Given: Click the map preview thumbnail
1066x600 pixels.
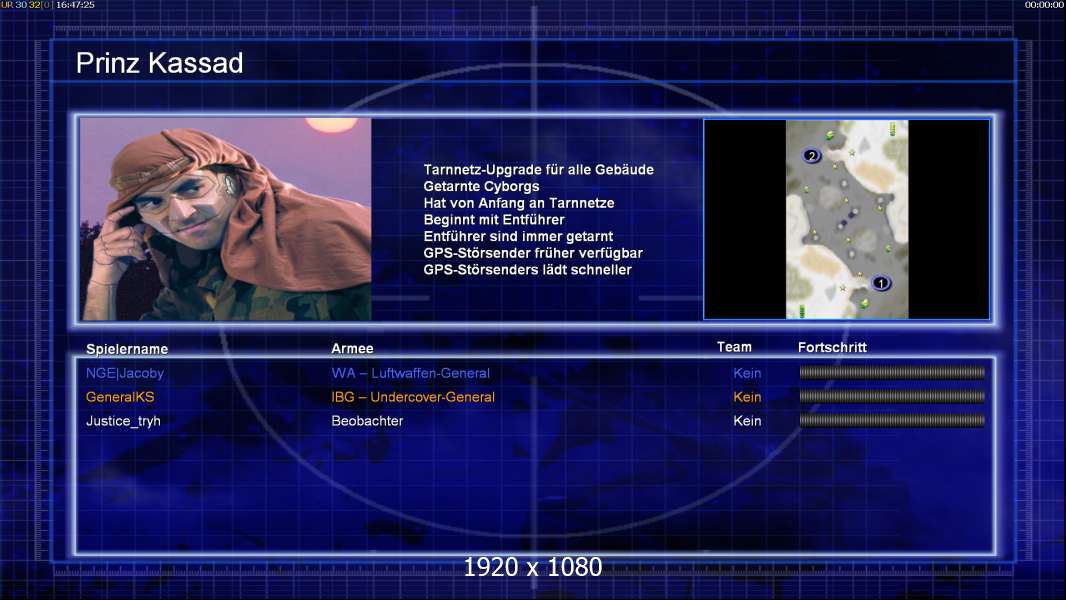Looking at the screenshot, I should (x=846, y=219).
